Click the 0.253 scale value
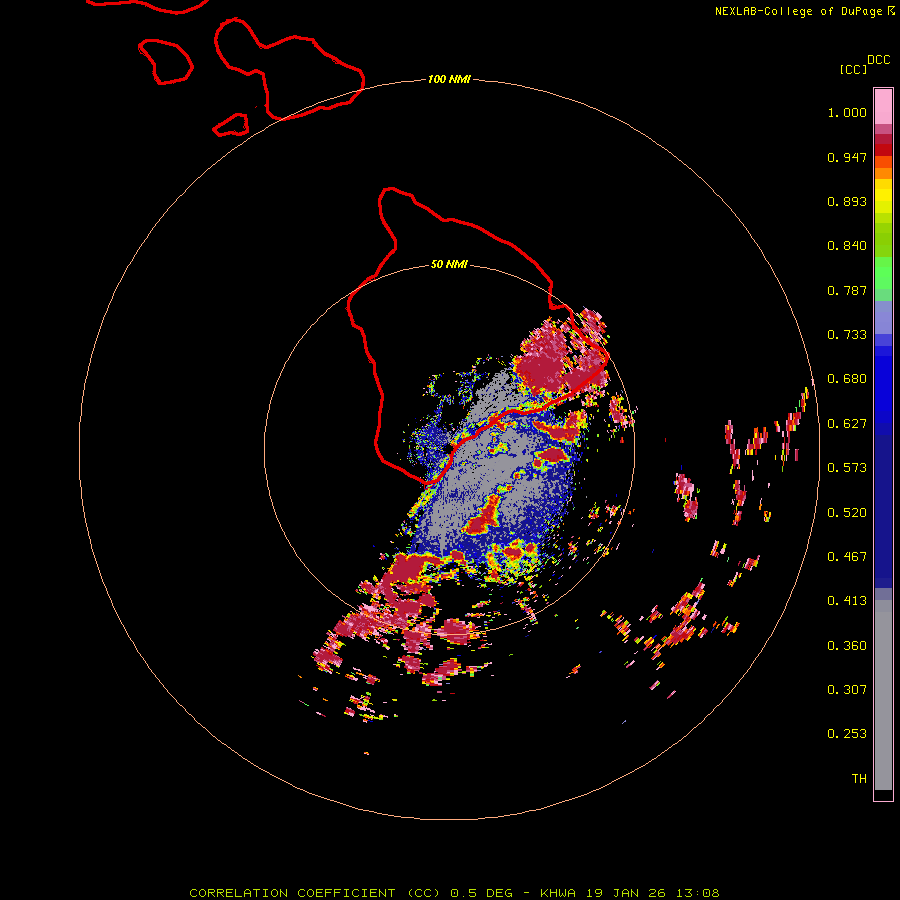The image size is (900, 900). [847, 734]
